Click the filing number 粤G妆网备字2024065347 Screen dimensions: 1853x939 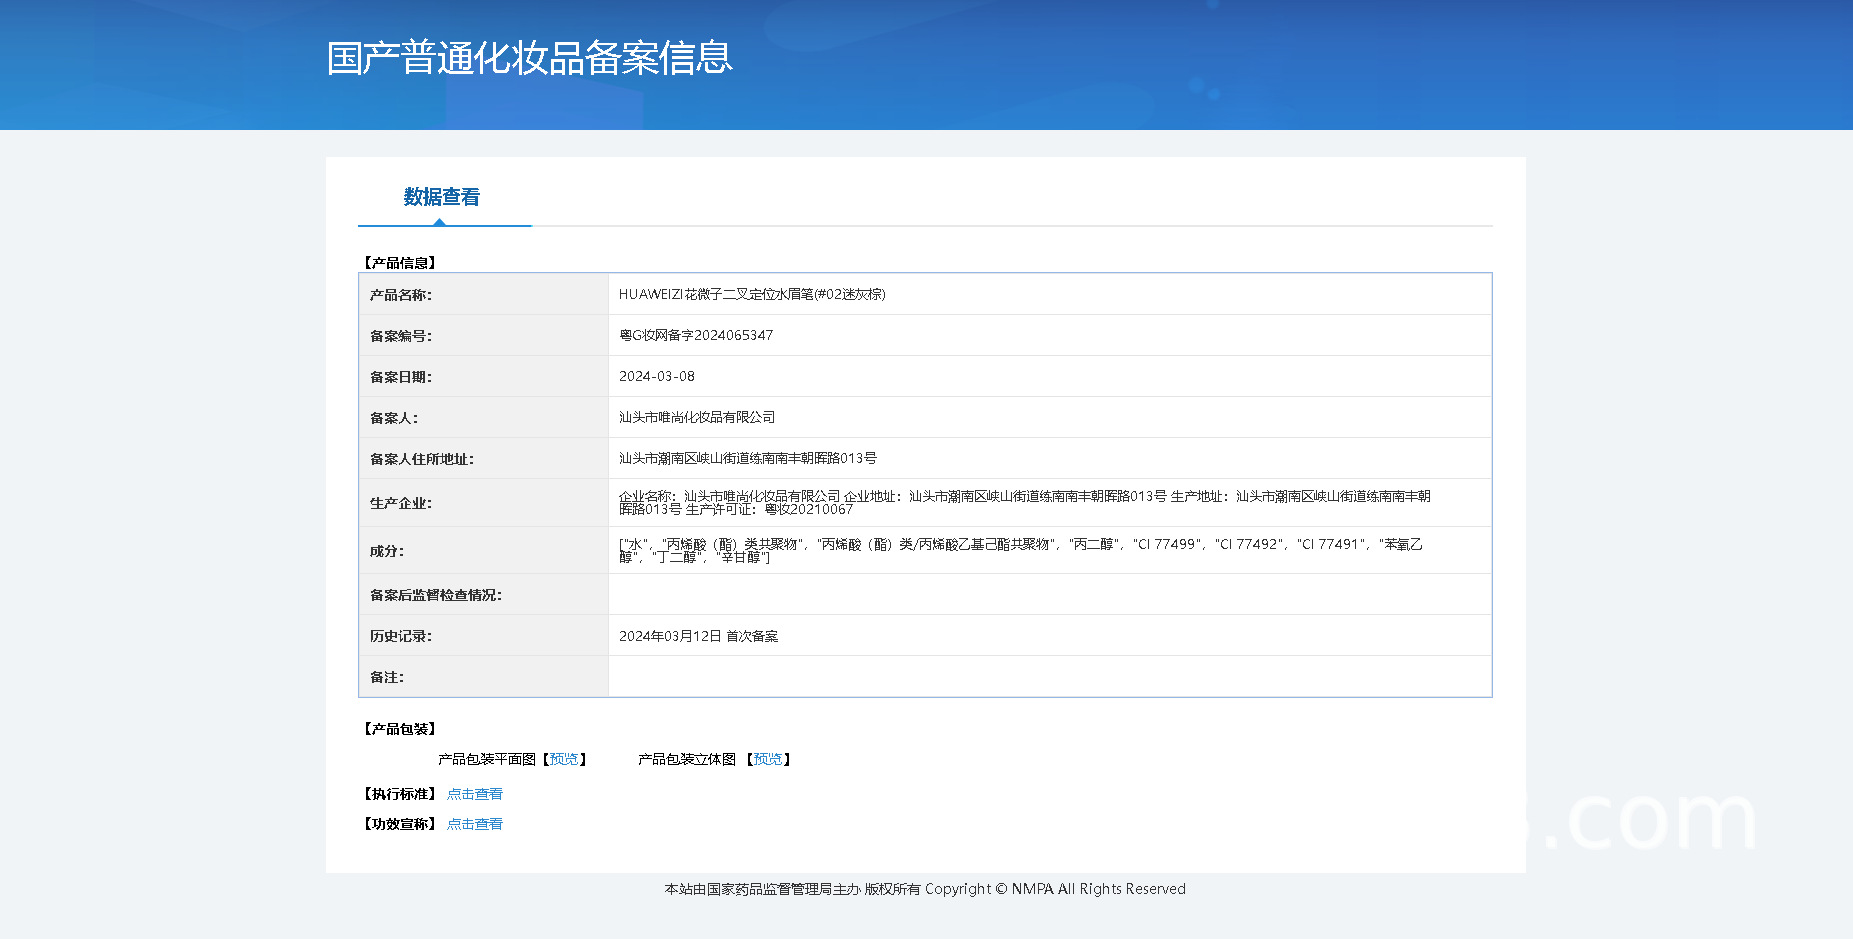pos(695,335)
